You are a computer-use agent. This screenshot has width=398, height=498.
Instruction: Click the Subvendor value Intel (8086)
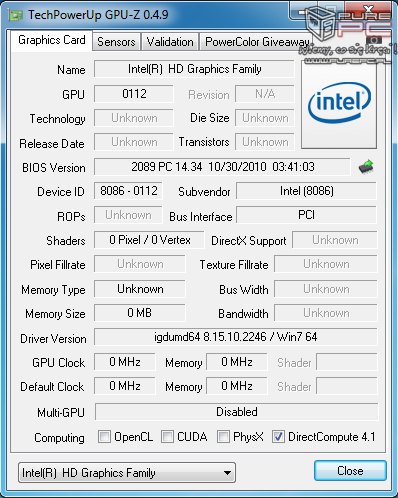point(306,191)
